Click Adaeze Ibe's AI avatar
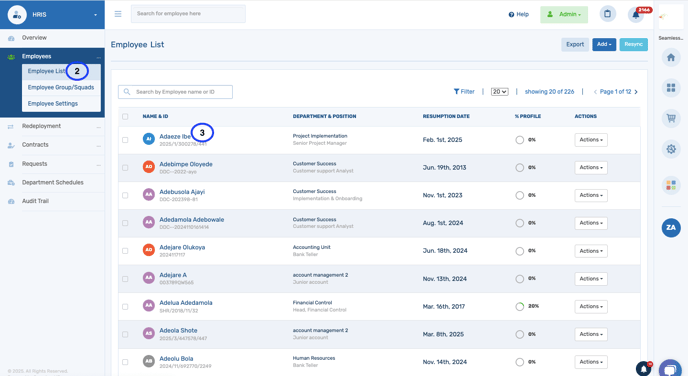Image resolution: width=688 pixels, height=376 pixels. click(149, 139)
